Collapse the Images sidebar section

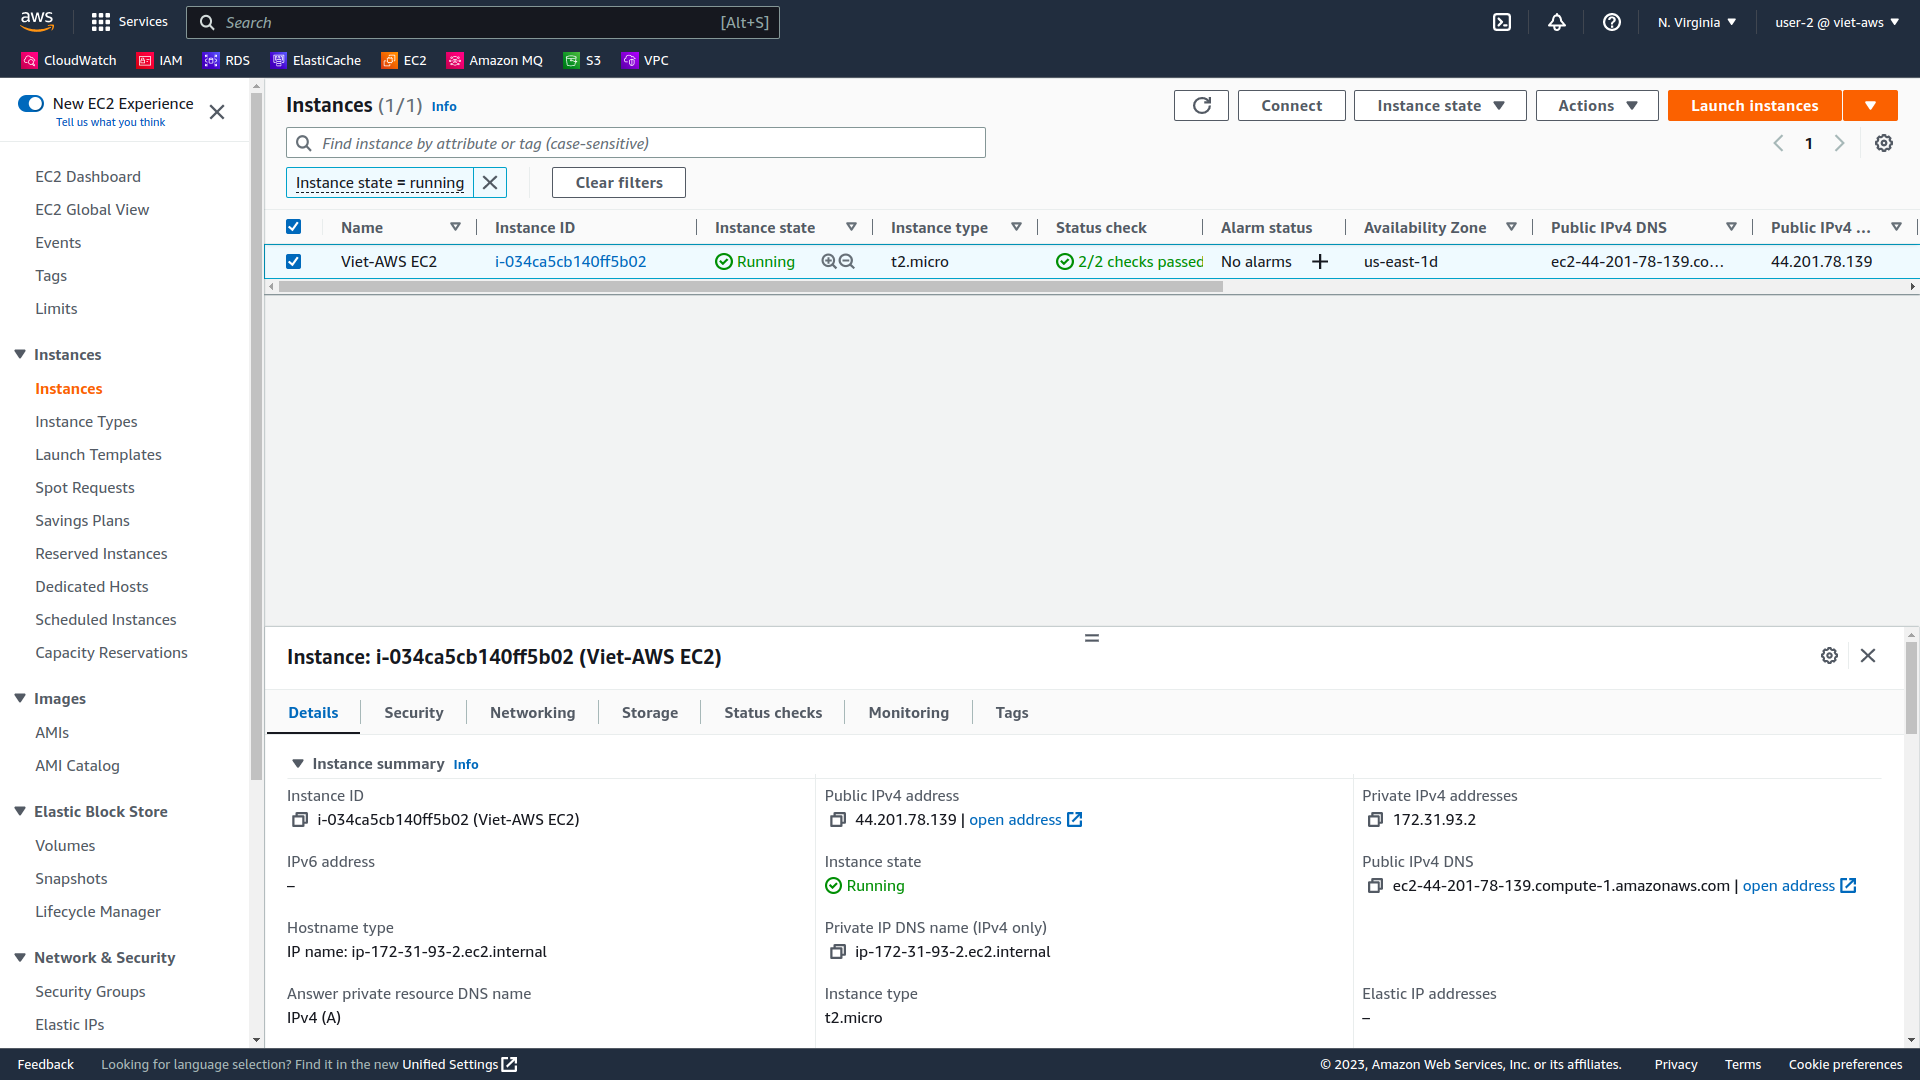click(x=20, y=698)
